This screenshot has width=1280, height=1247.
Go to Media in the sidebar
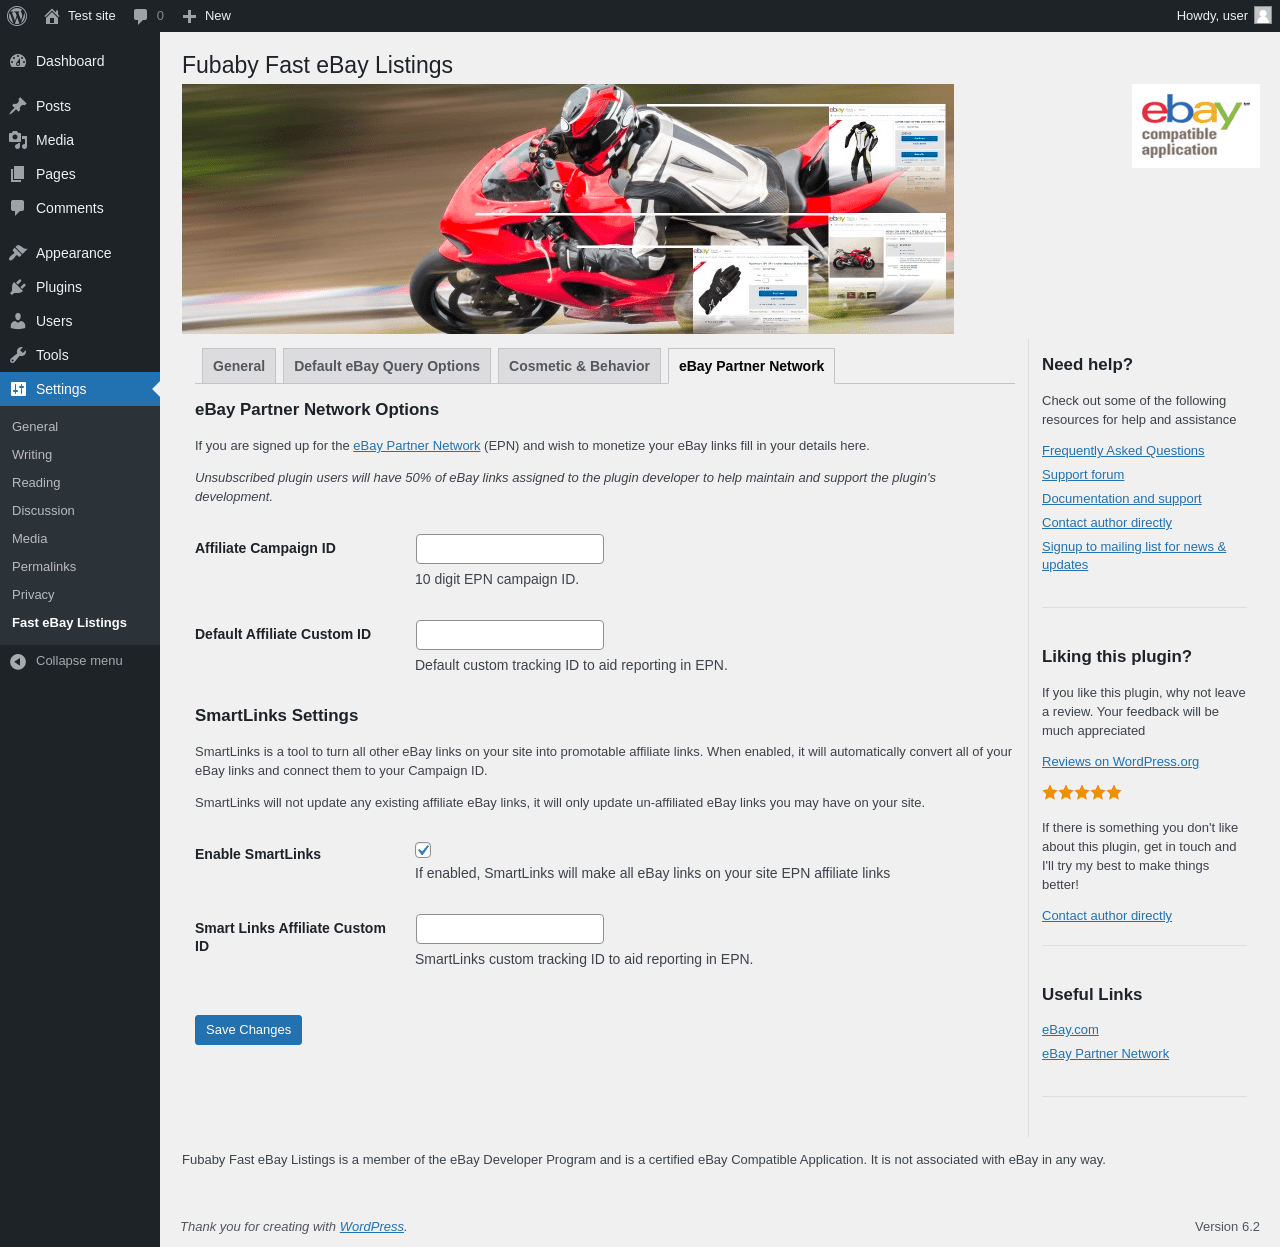(80, 140)
